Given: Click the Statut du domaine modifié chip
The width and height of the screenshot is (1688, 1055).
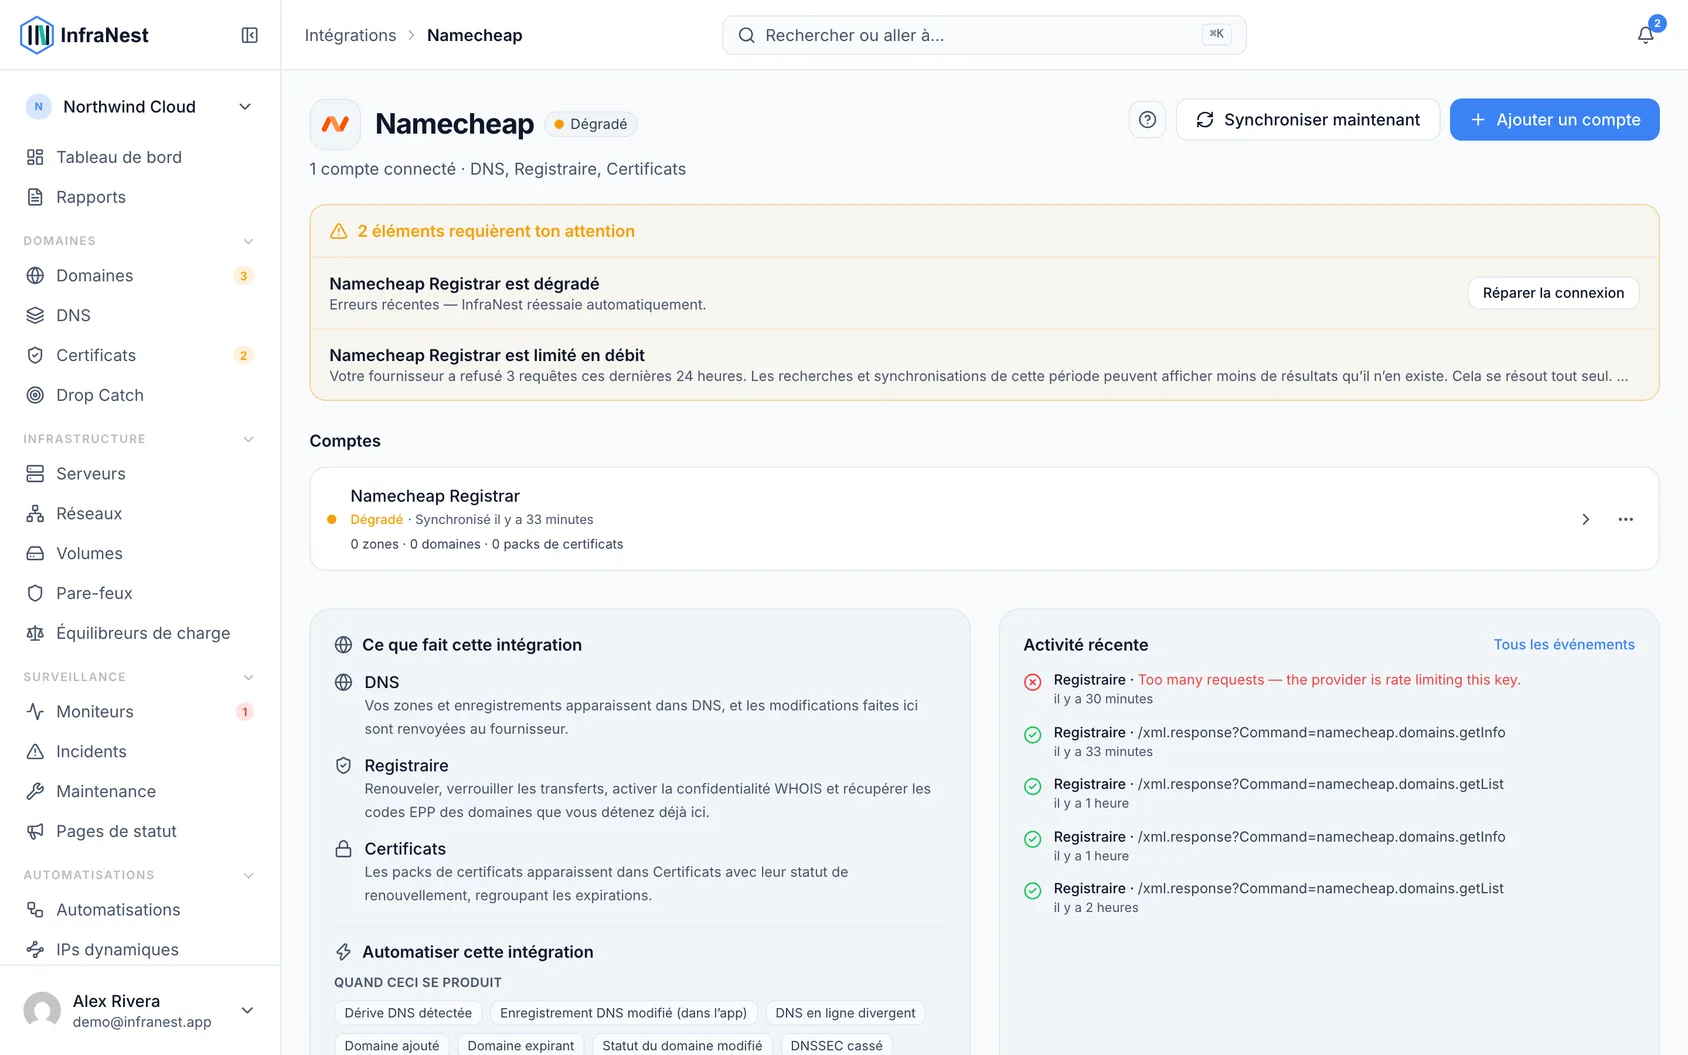Looking at the screenshot, I should (682, 1045).
